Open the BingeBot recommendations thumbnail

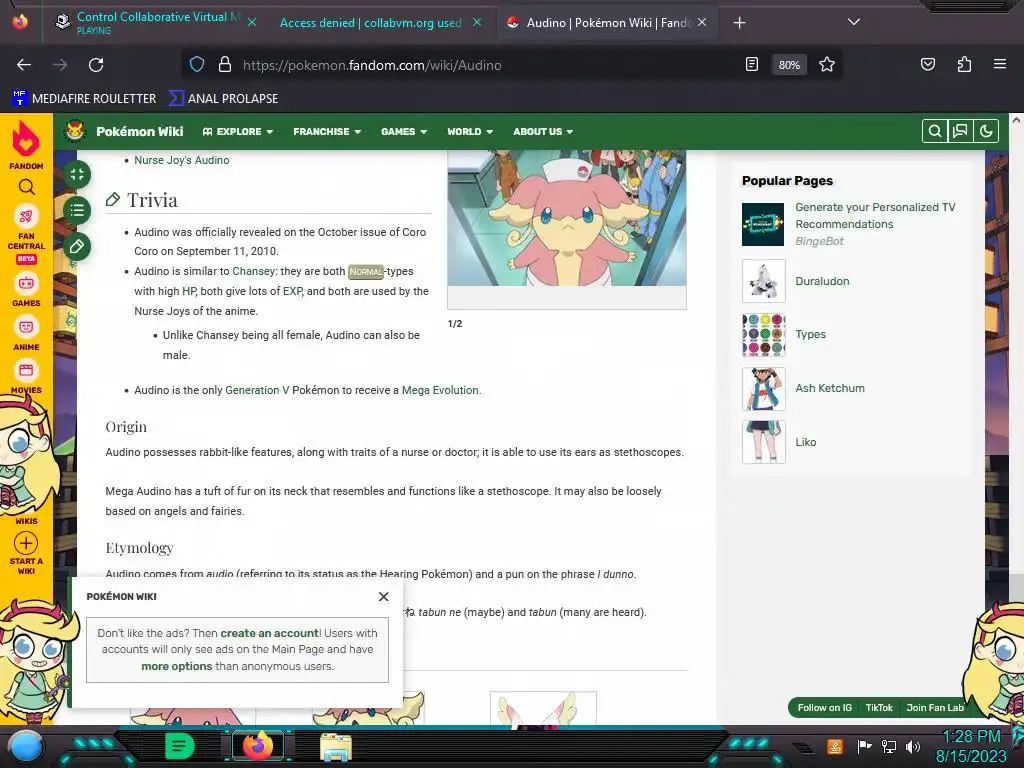(763, 224)
